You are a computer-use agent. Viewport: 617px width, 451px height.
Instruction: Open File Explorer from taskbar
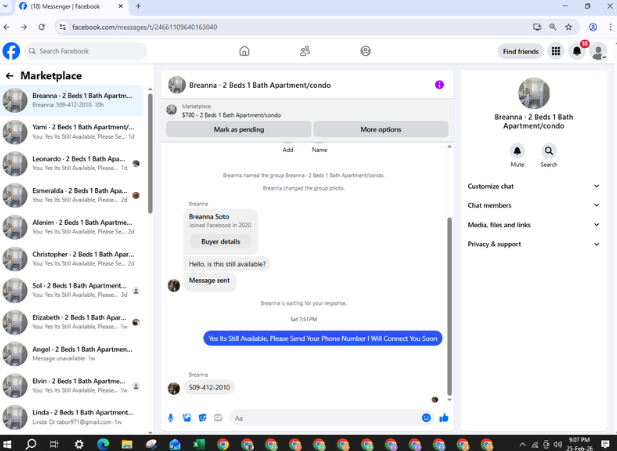(127, 444)
